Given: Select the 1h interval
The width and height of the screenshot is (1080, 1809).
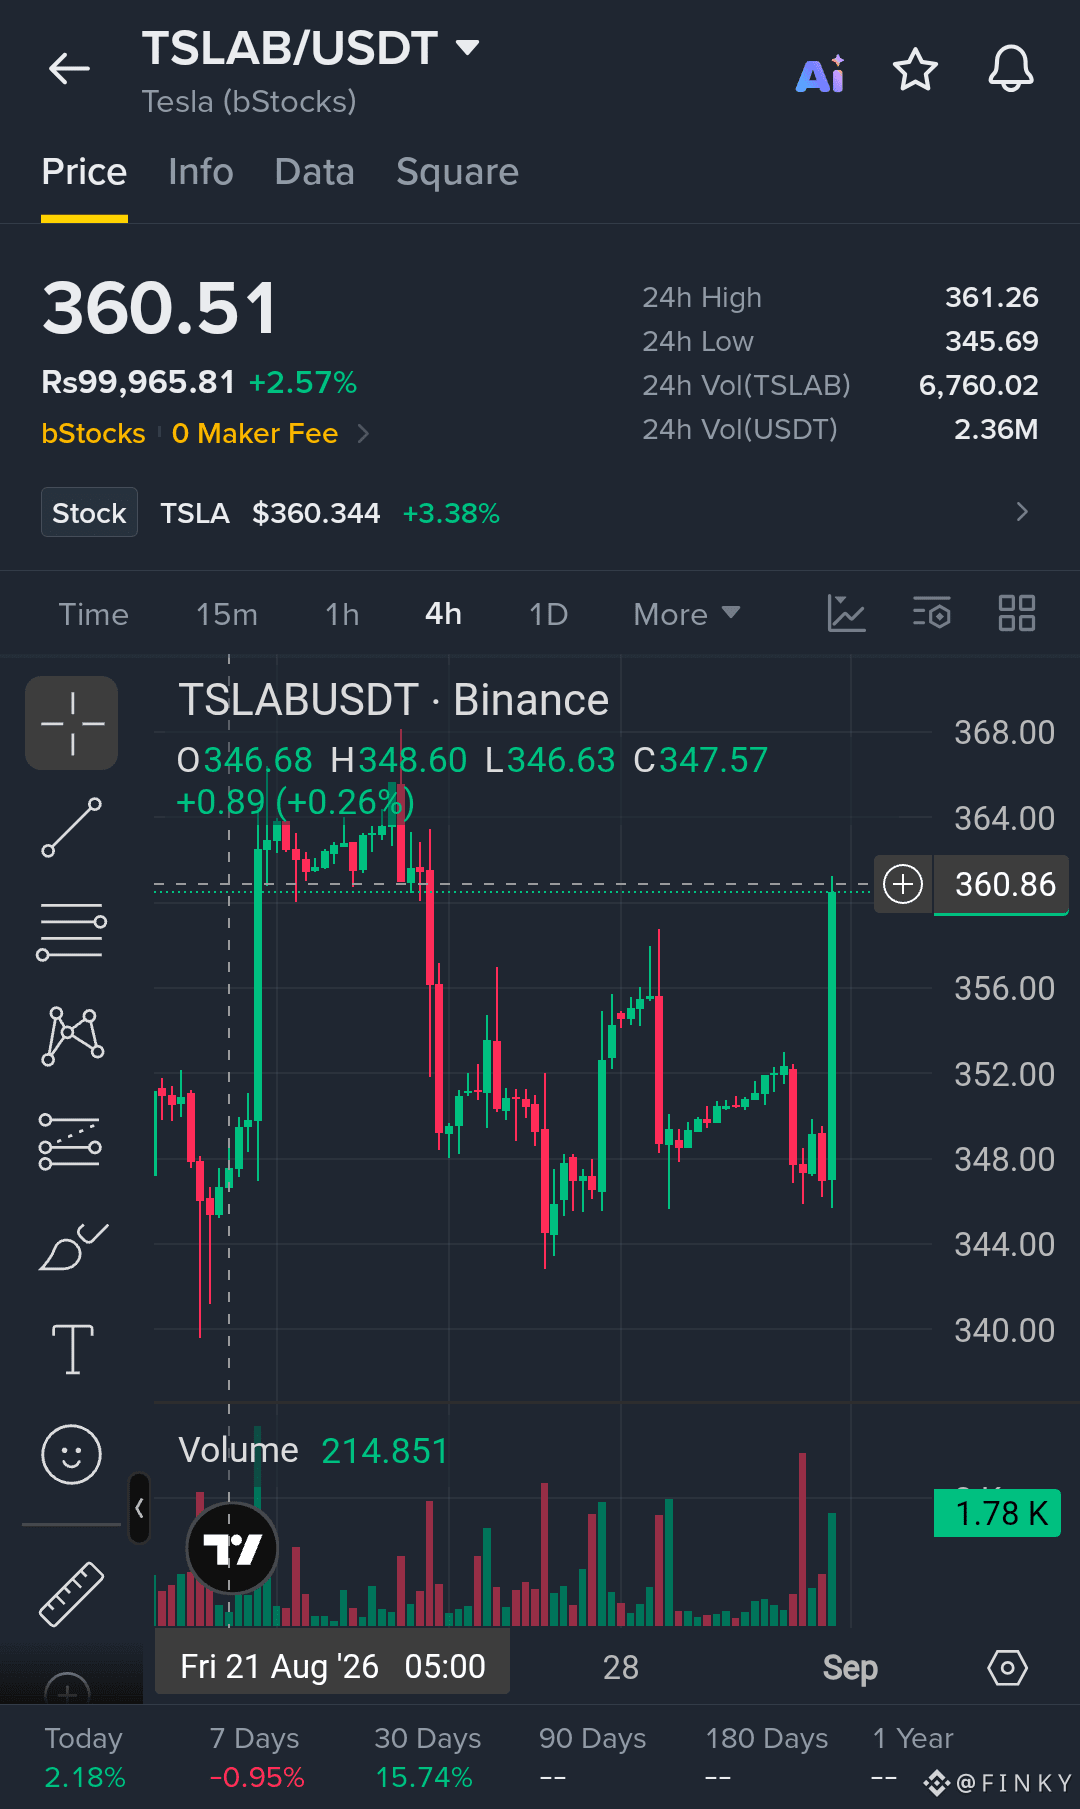Looking at the screenshot, I should pos(342,614).
